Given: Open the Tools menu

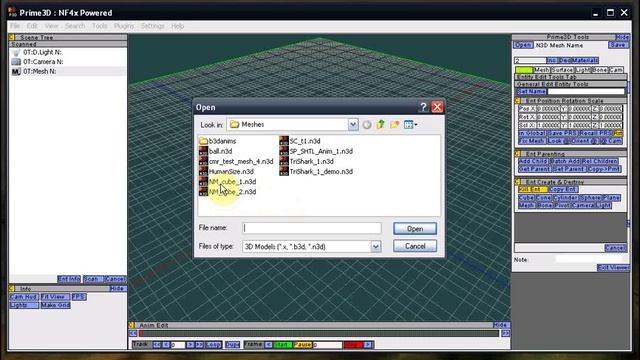Looking at the screenshot, I should (x=100, y=26).
